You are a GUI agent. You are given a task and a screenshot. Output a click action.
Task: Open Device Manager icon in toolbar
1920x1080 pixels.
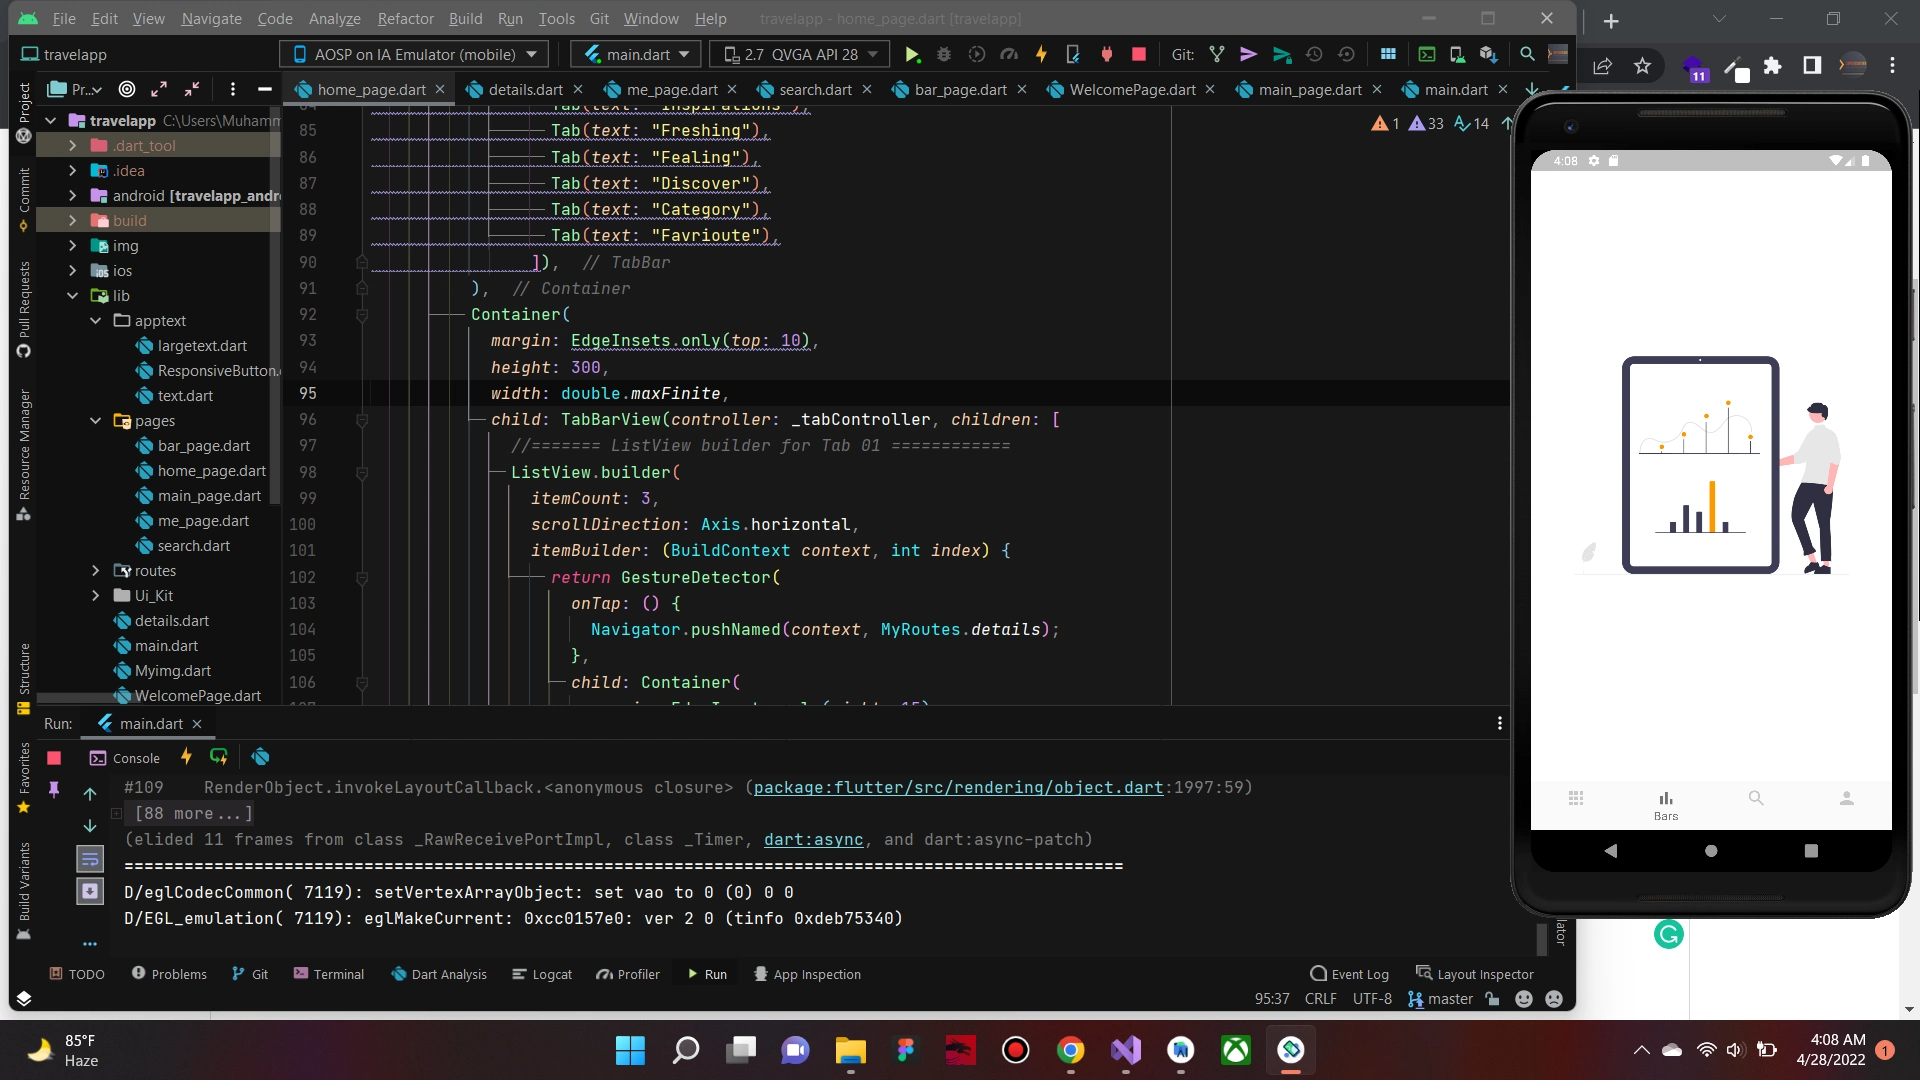[x=1457, y=54]
